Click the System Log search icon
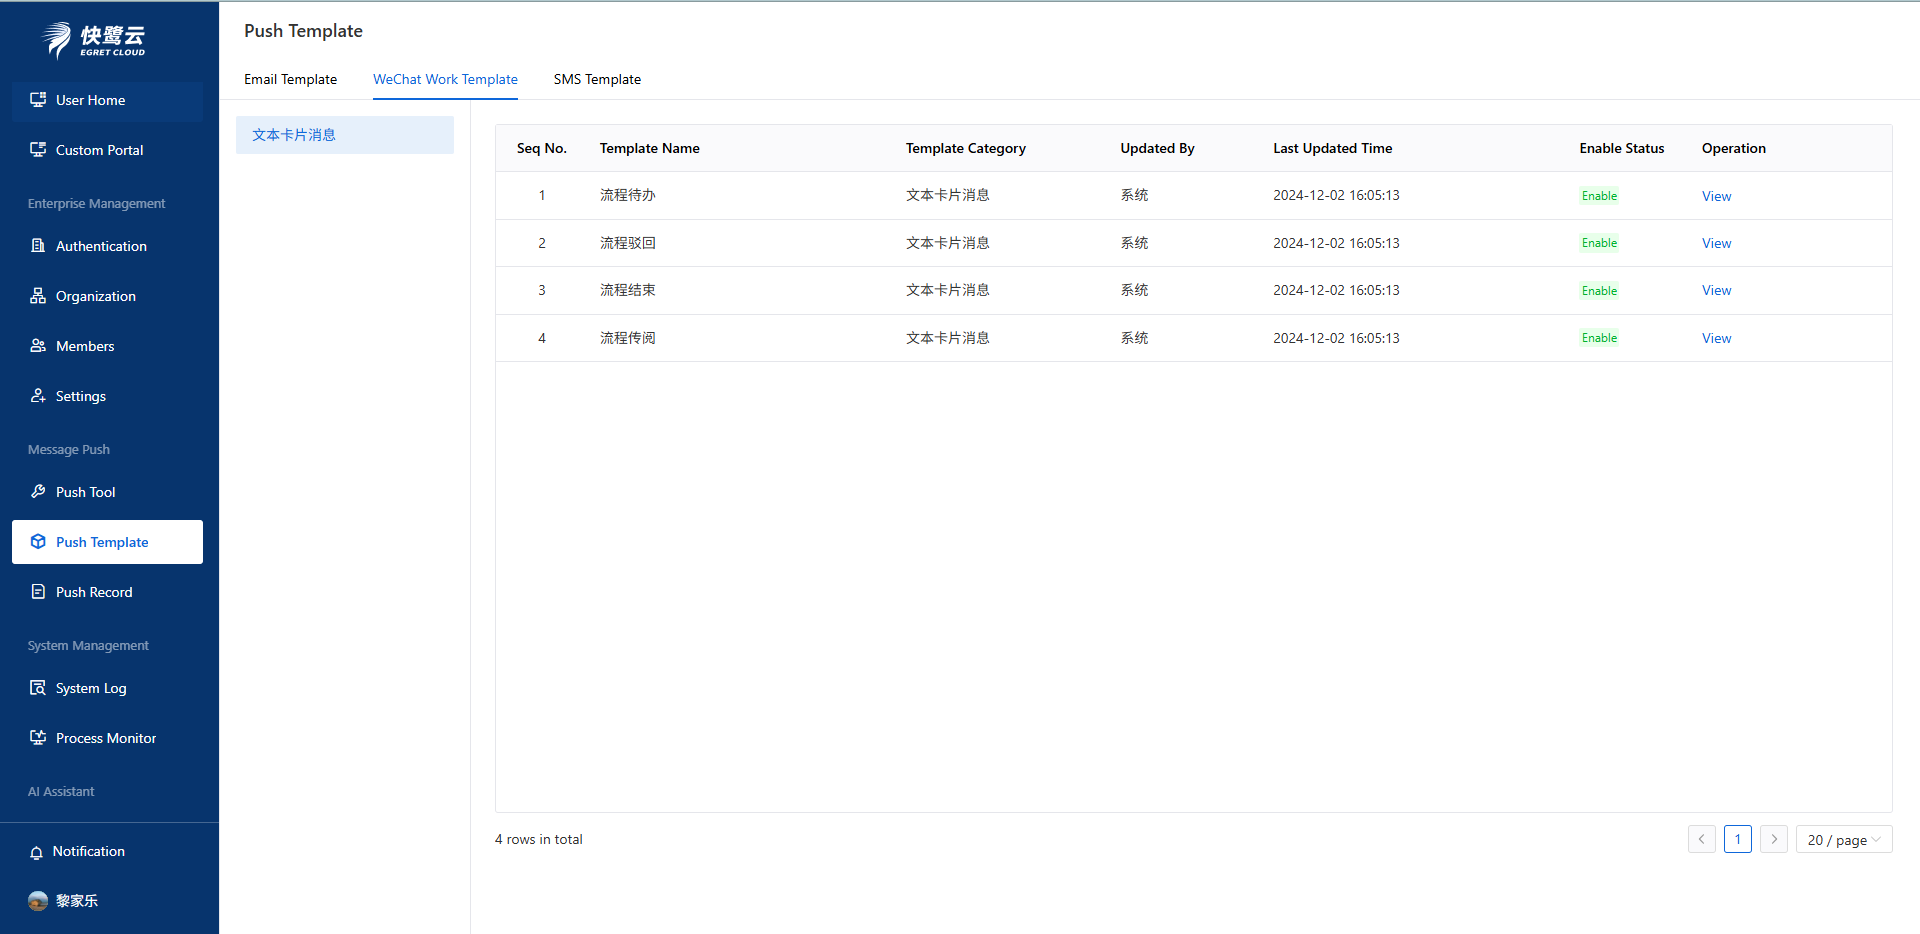The width and height of the screenshot is (1920, 934). click(x=38, y=688)
